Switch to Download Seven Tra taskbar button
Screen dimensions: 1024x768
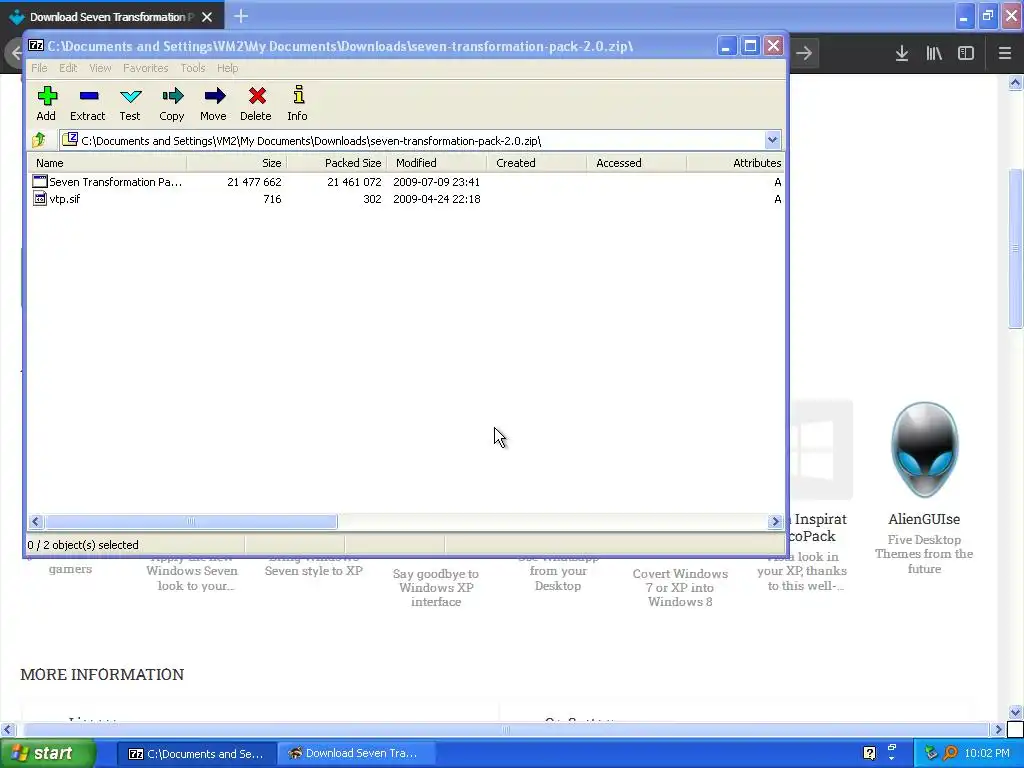tap(356, 754)
